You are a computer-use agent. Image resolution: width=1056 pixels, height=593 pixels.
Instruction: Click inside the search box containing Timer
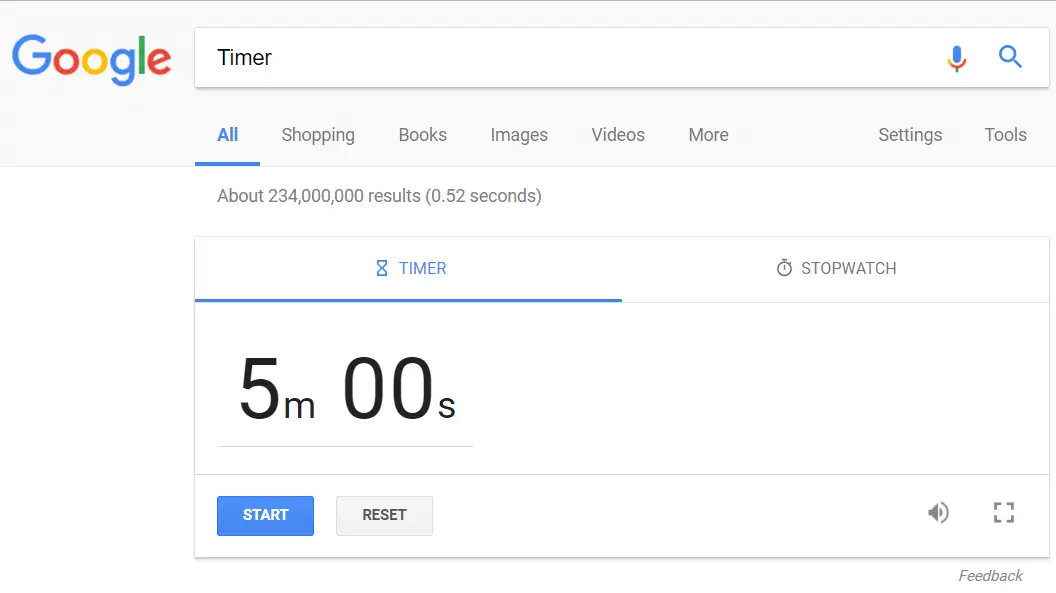(x=566, y=58)
